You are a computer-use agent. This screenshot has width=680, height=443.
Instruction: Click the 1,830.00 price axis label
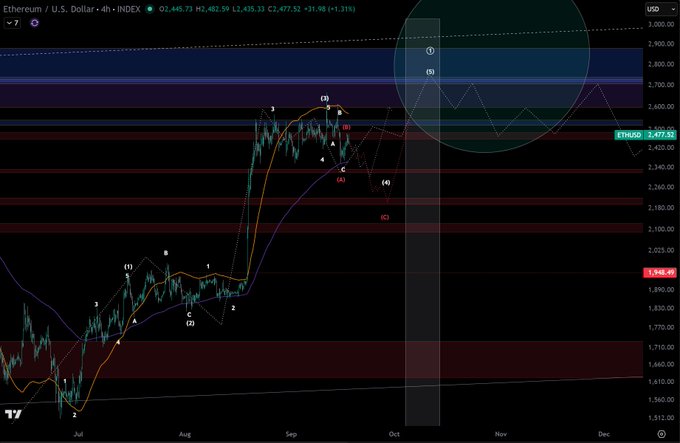coord(661,309)
